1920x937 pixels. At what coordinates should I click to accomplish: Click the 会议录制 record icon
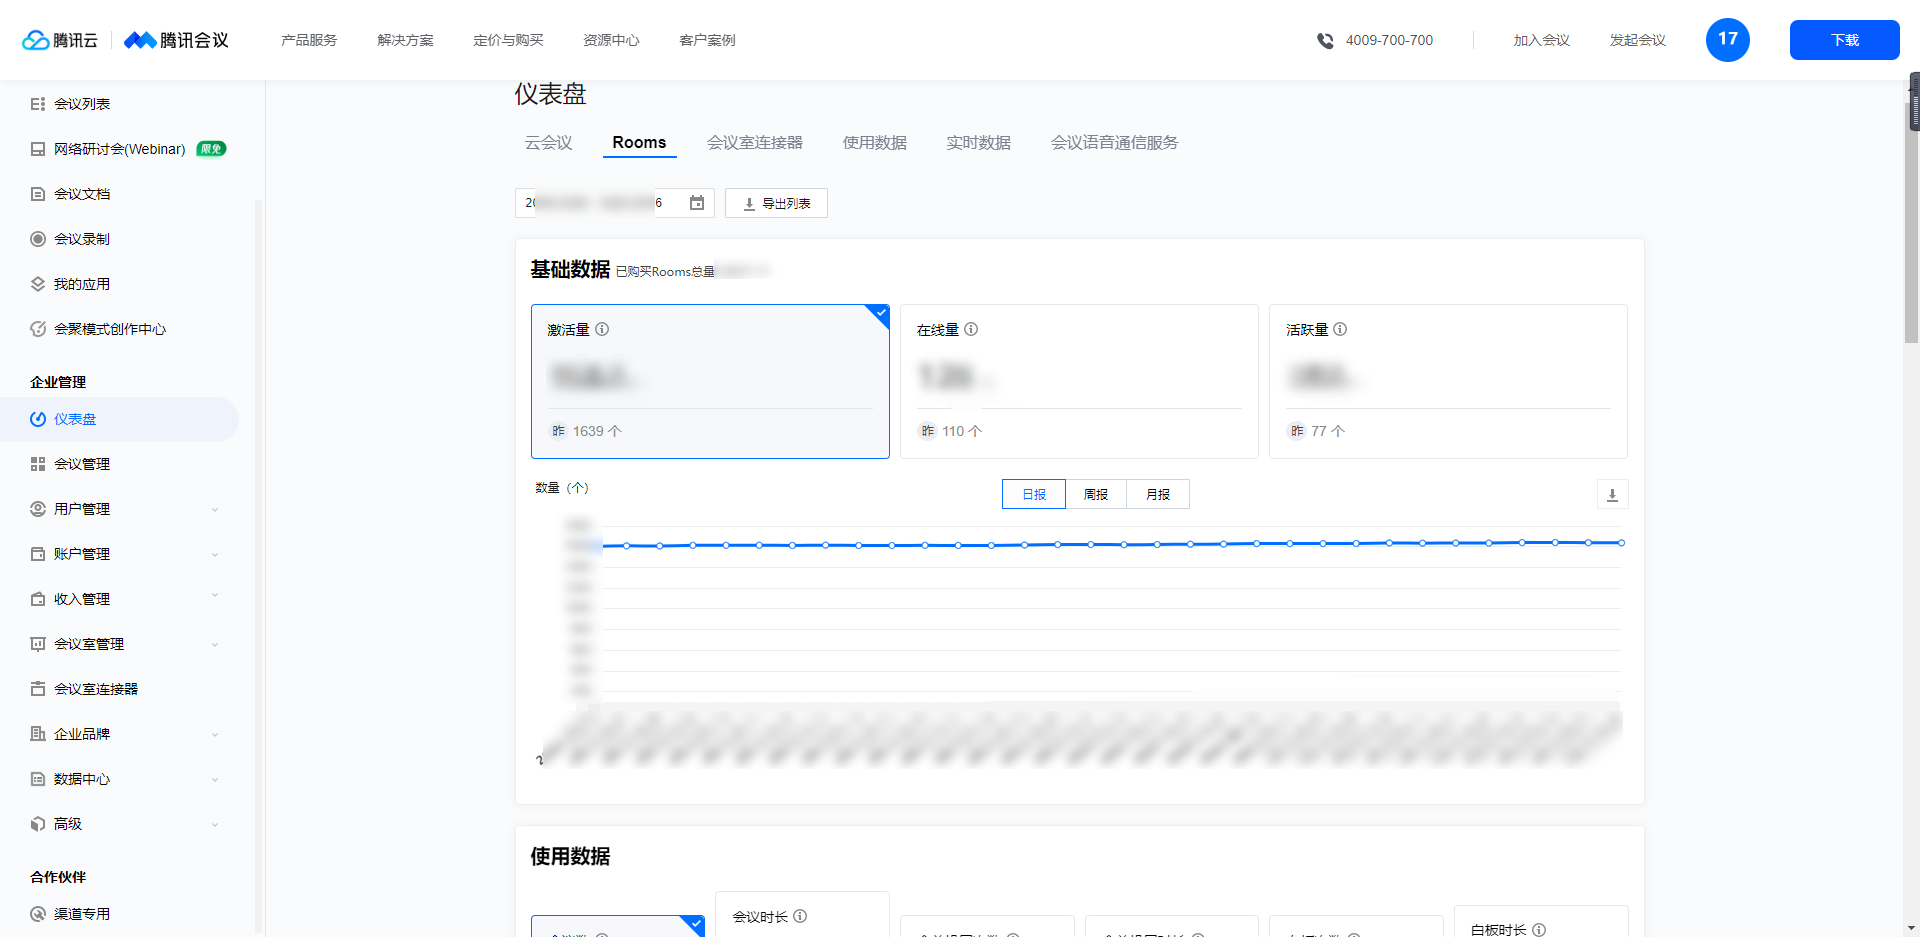pyautogui.click(x=38, y=239)
